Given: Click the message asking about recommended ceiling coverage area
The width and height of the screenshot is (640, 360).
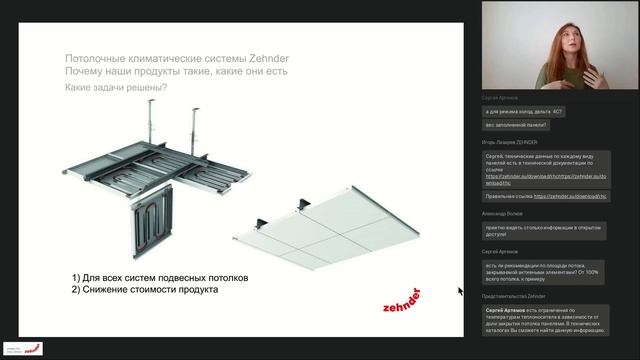Looking at the screenshot, I should pyautogui.click(x=543, y=272).
